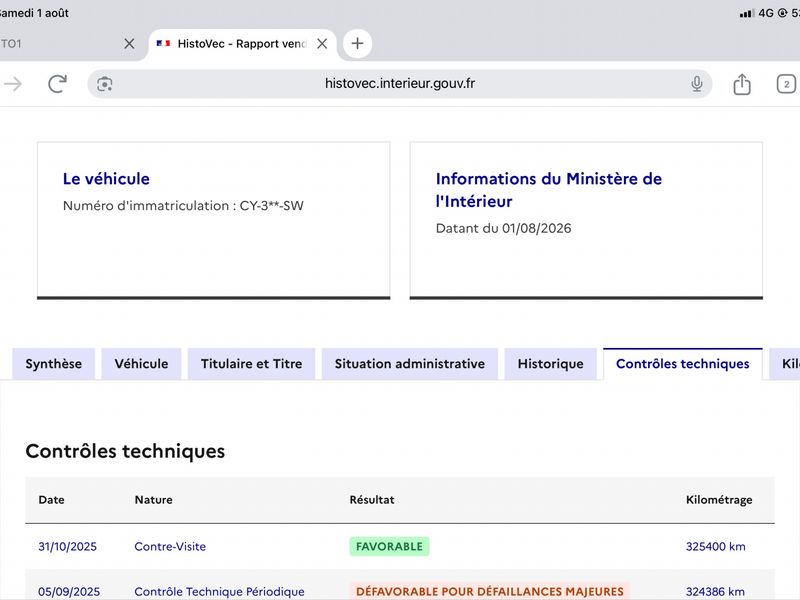Click the Kilométrage column header
Image resolution: width=800 pixels, height=600 pixels.
point(719,500)
